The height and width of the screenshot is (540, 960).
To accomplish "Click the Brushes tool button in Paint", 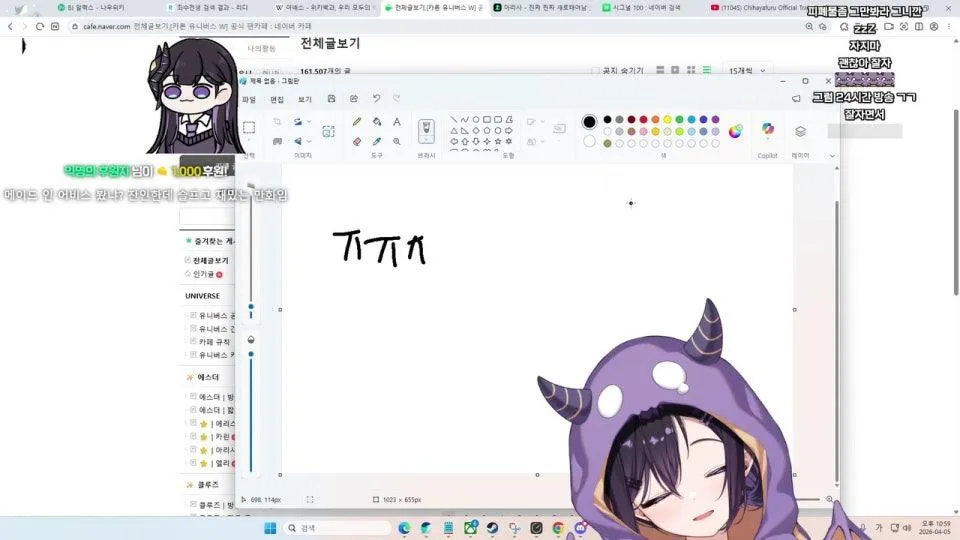I will (426, 131).
